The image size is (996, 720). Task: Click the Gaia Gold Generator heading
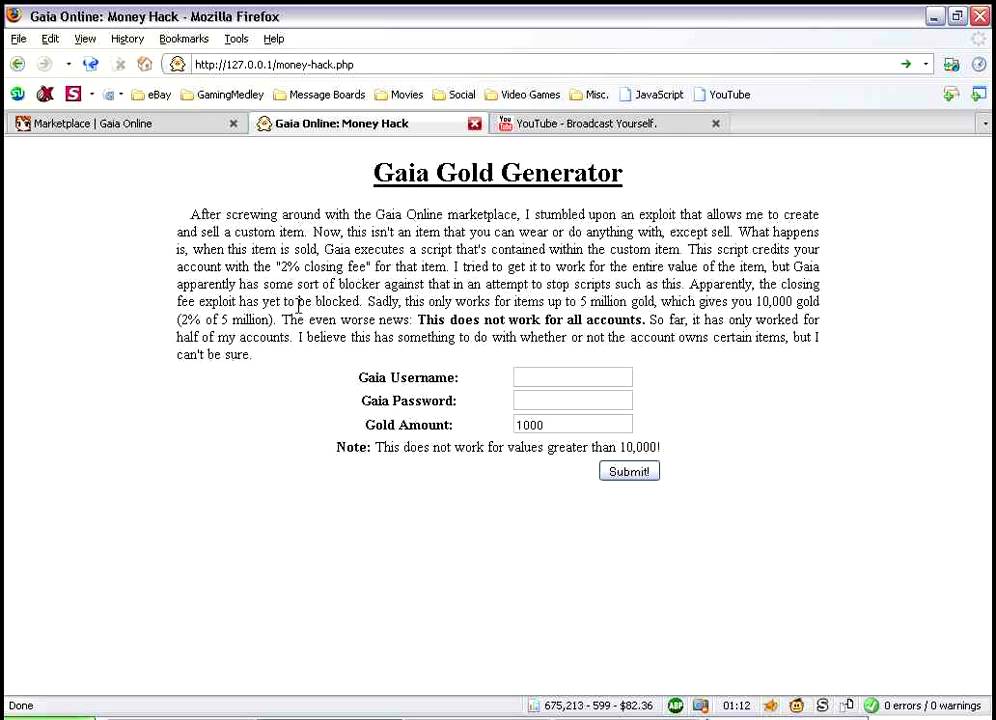[x=498, y=172]
